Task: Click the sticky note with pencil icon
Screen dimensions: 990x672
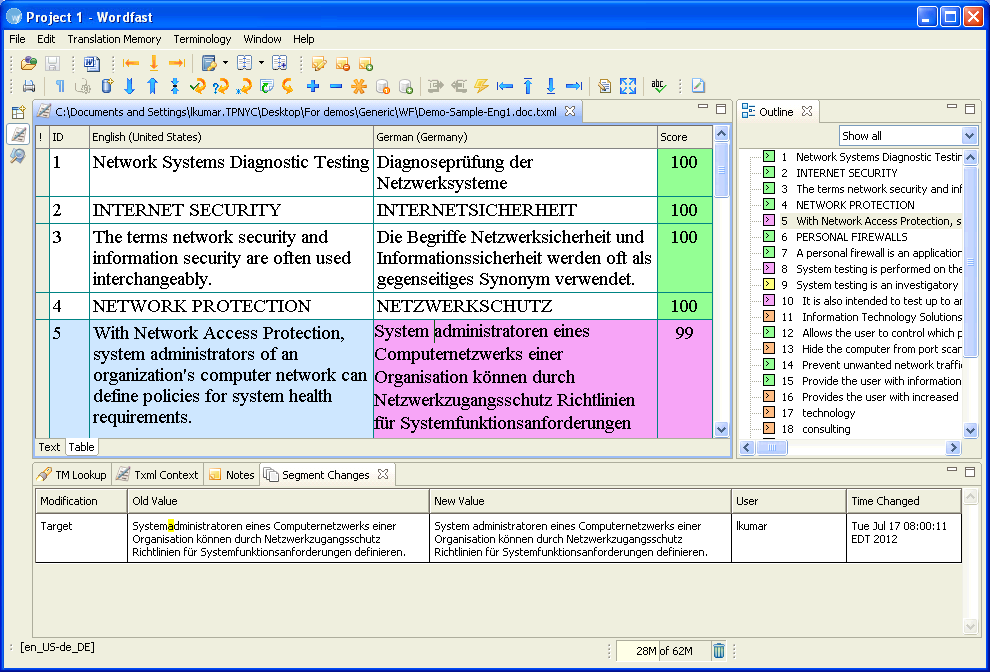Action: [x=319, y=63]
